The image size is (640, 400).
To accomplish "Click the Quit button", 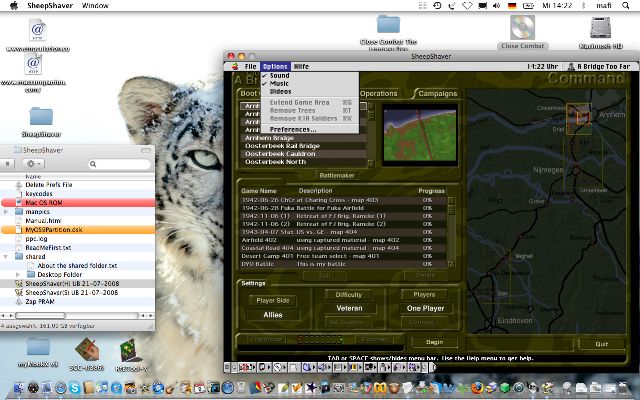I will click(x=602, y=344).
